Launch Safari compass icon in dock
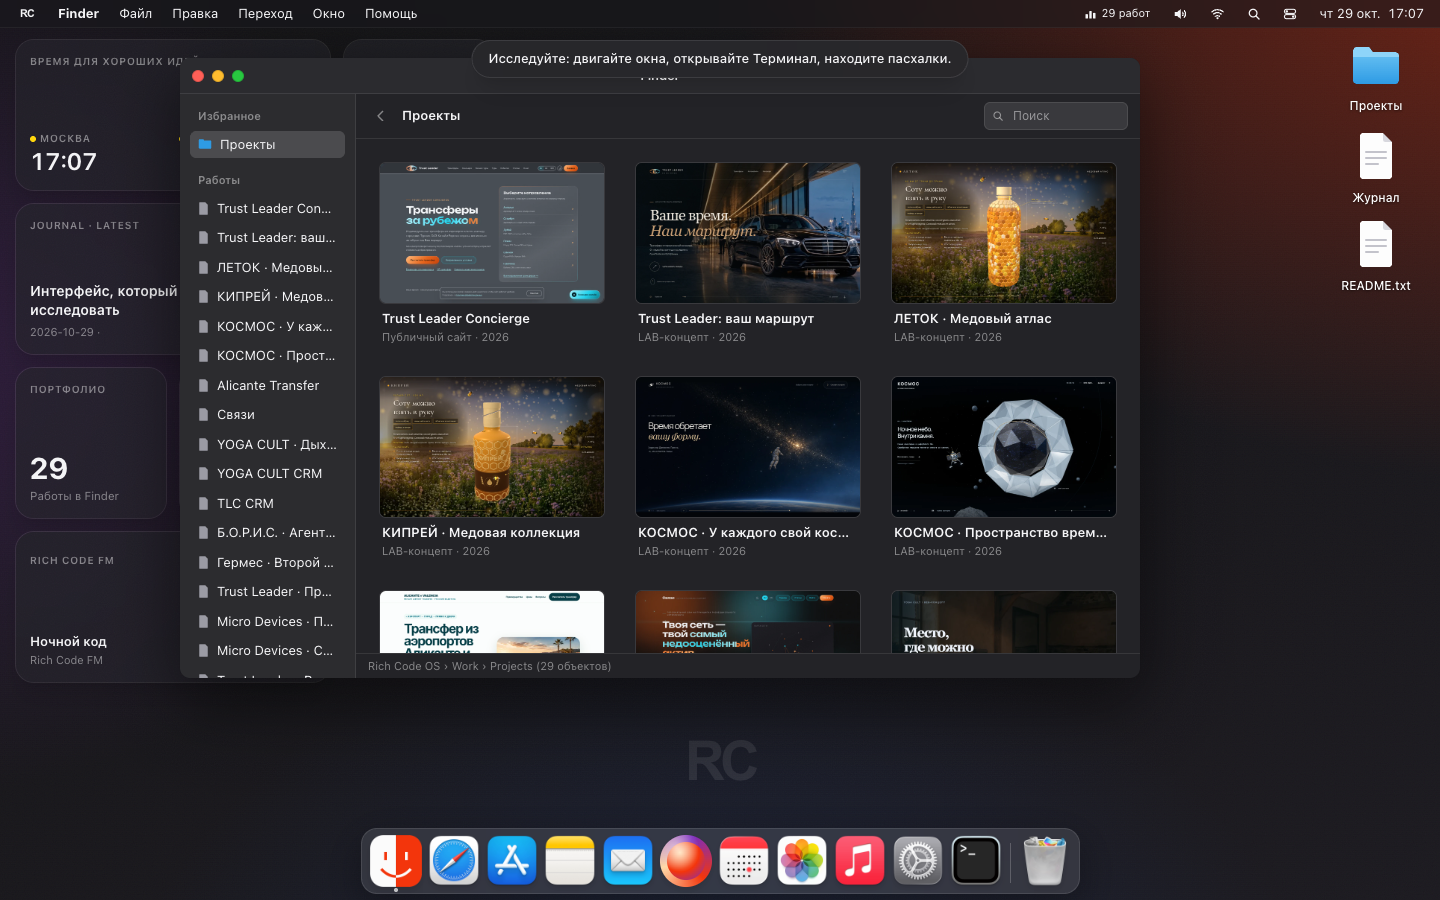Screen dimensions: 1440x900 tap(454, 860)
